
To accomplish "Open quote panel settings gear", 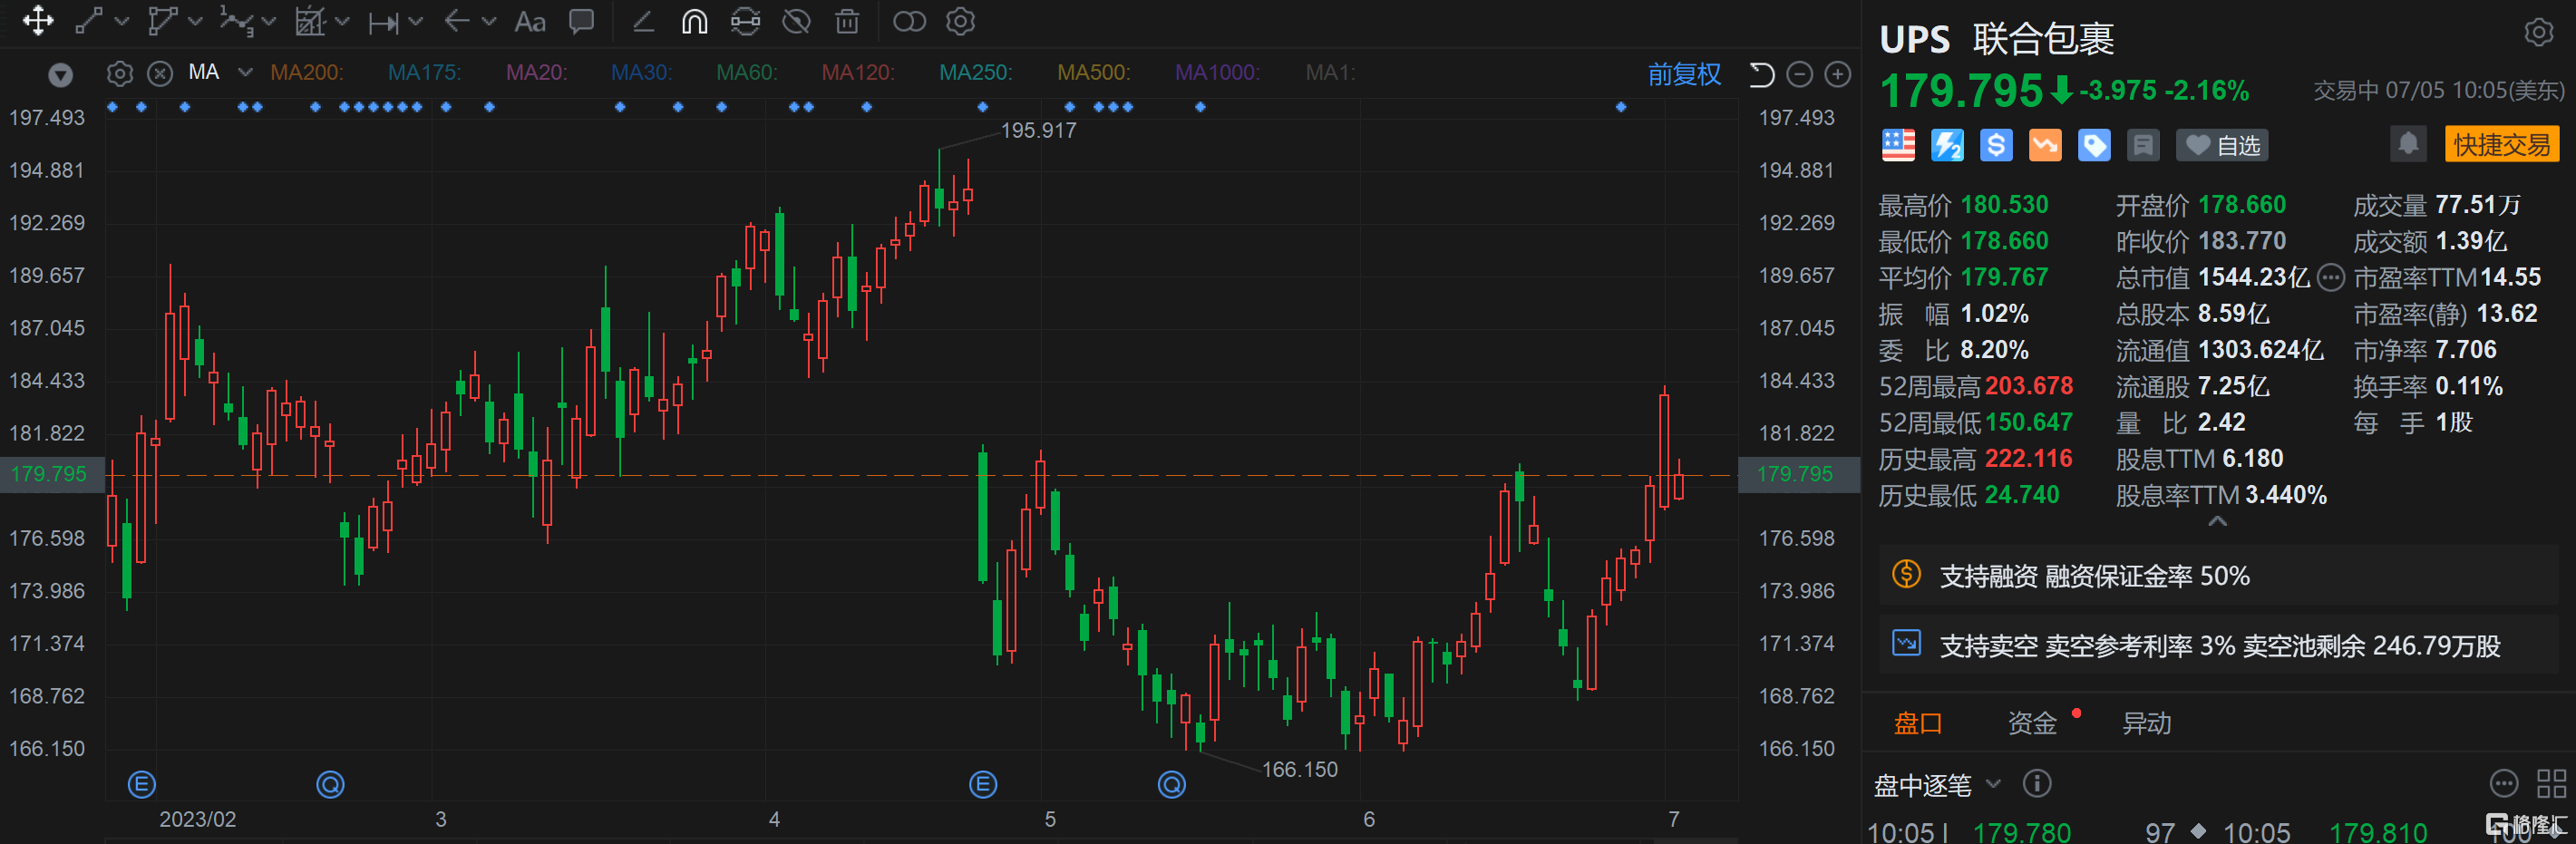I will [x=2538, y=33].
